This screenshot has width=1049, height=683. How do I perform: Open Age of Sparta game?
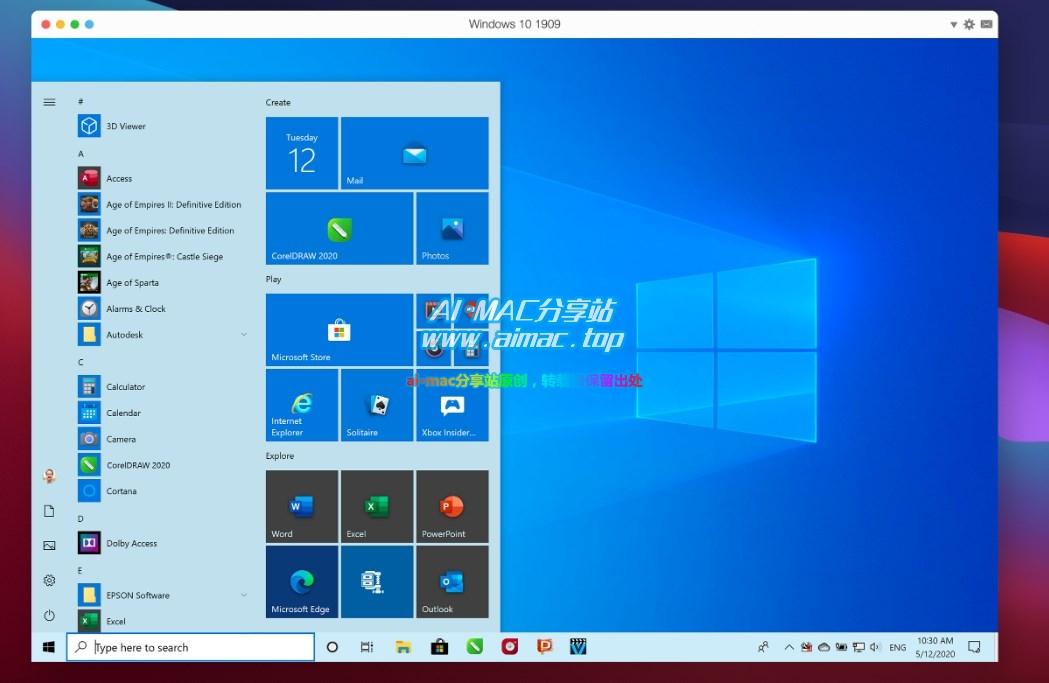pyautogui.click(x=161, y=283)
